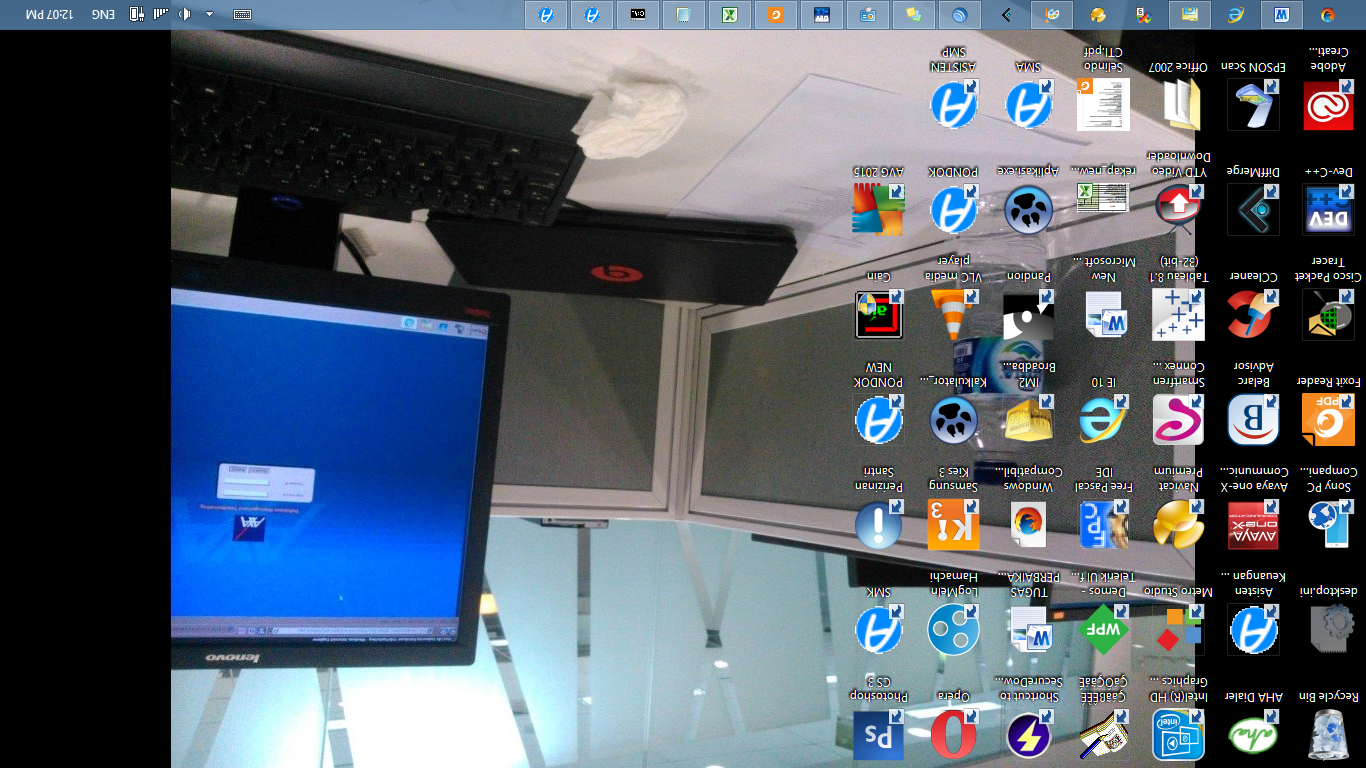
Task: Launch Sony PC Companion icon
Action: (x=1328, y=524)
